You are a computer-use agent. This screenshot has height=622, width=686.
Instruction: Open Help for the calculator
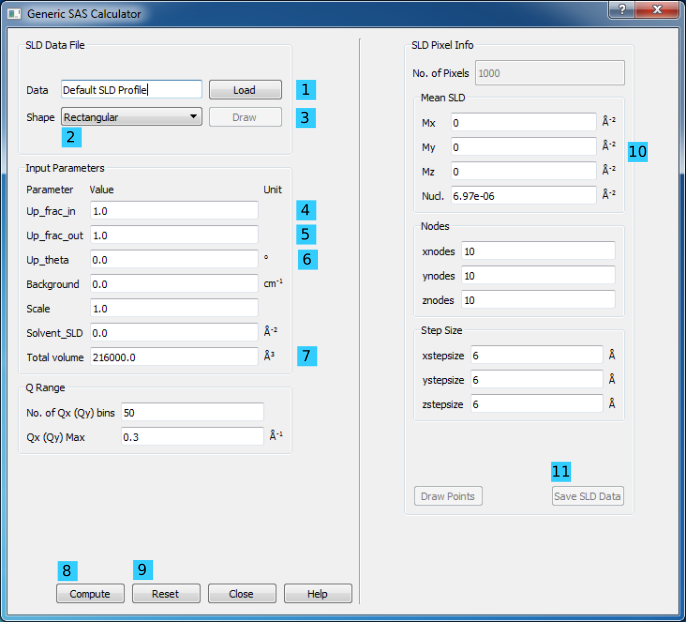[x=317, y=593]
